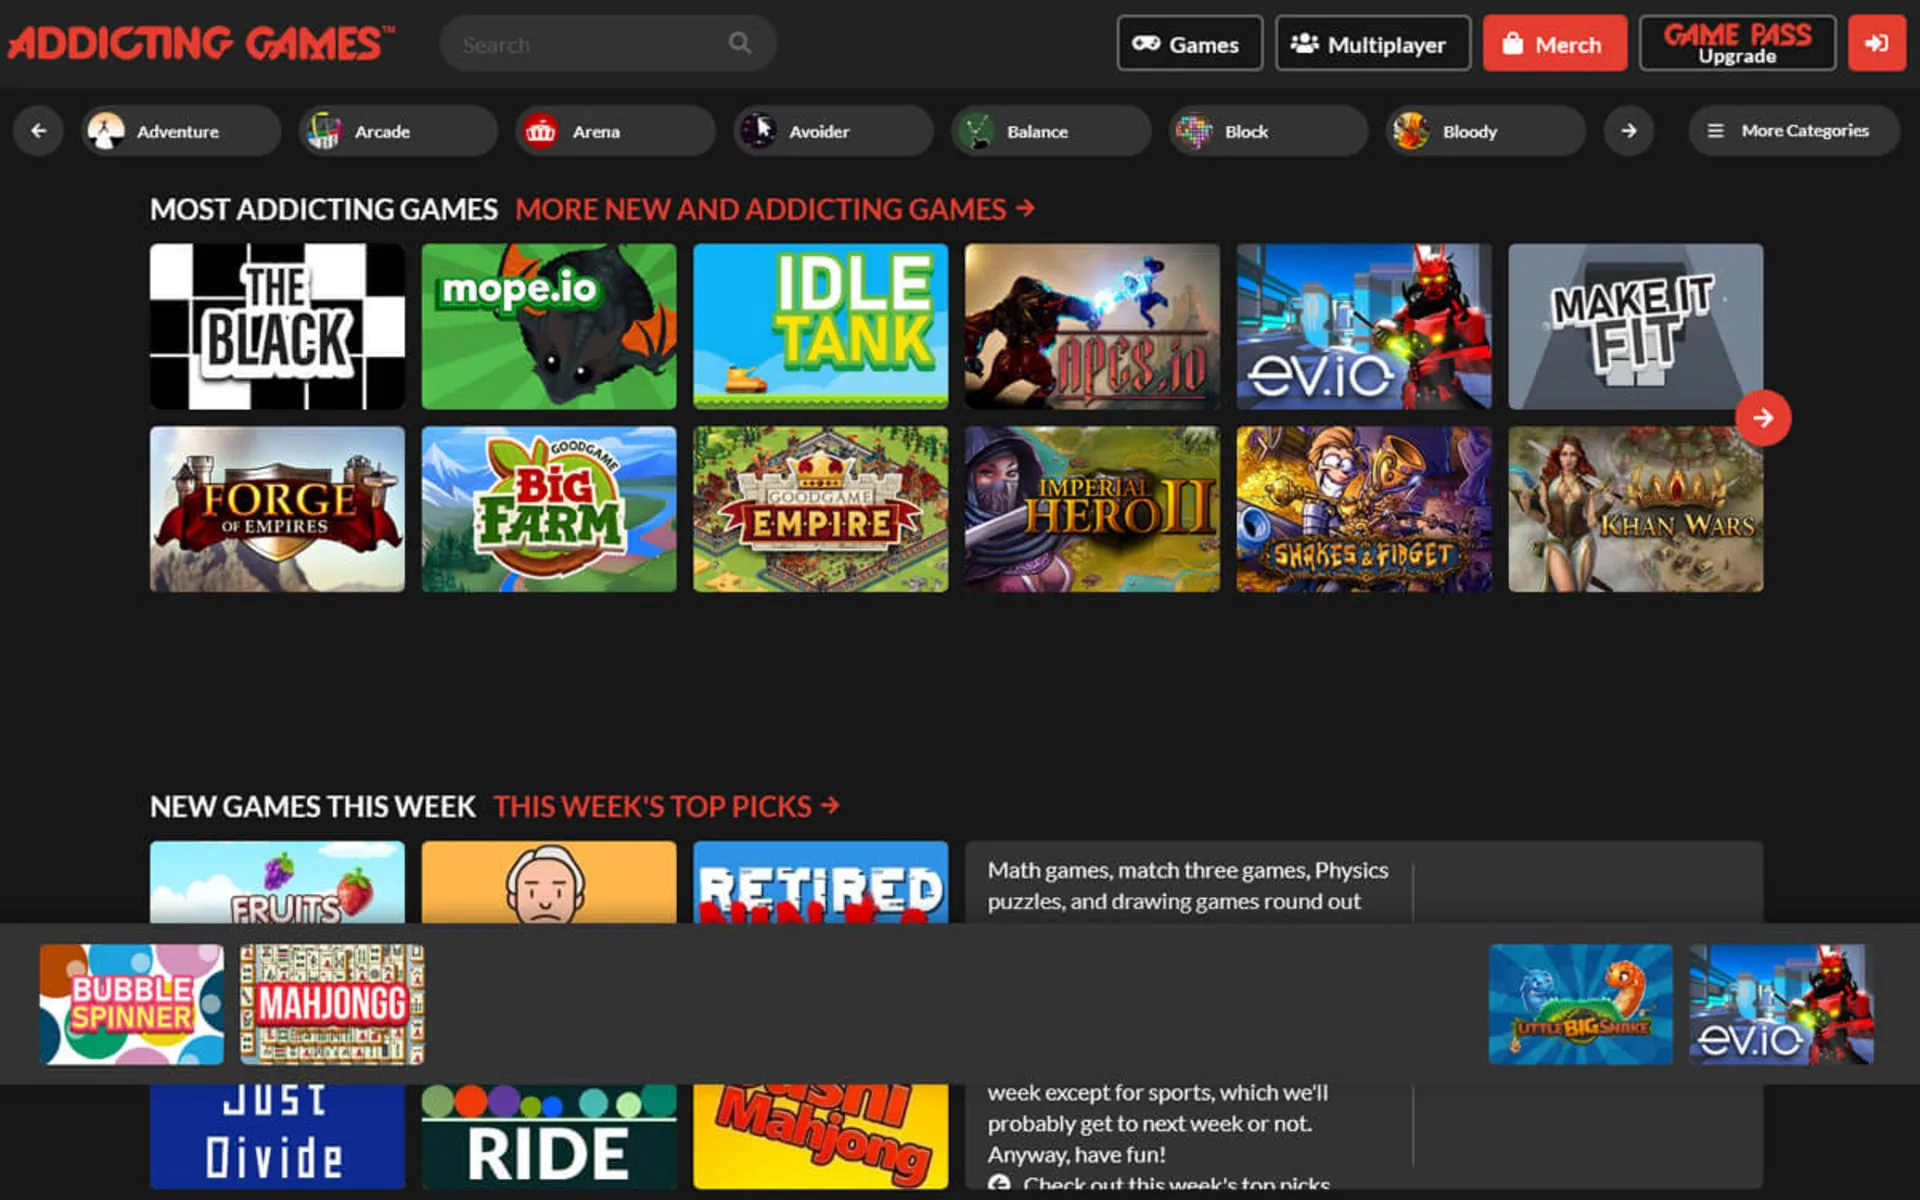Open the Idle Tank game thumbnail
Screen dimensions: 1920x1200
click(820, 326)
